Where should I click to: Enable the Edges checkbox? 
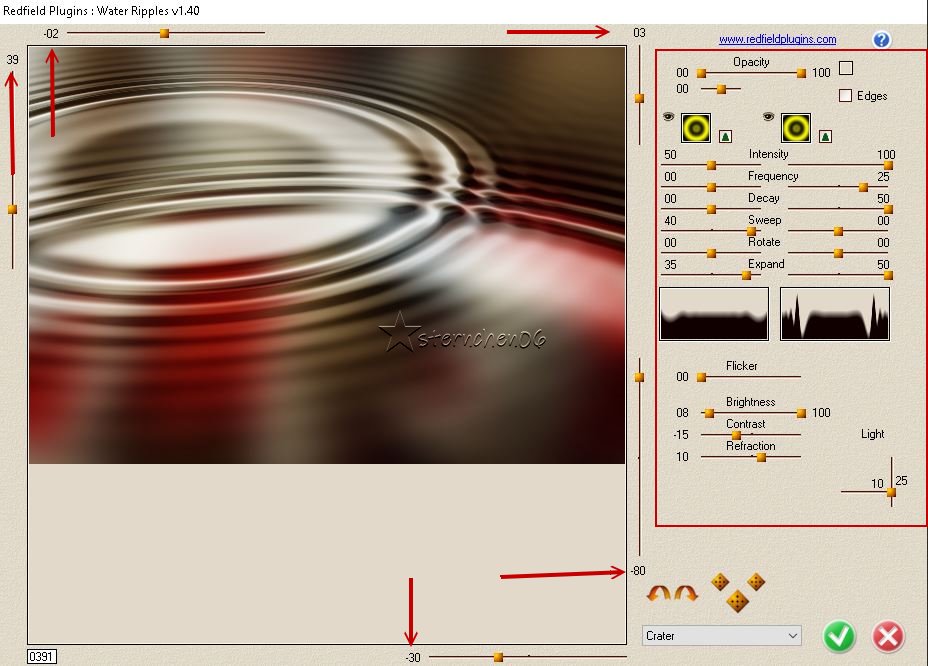tap(846, 96)
